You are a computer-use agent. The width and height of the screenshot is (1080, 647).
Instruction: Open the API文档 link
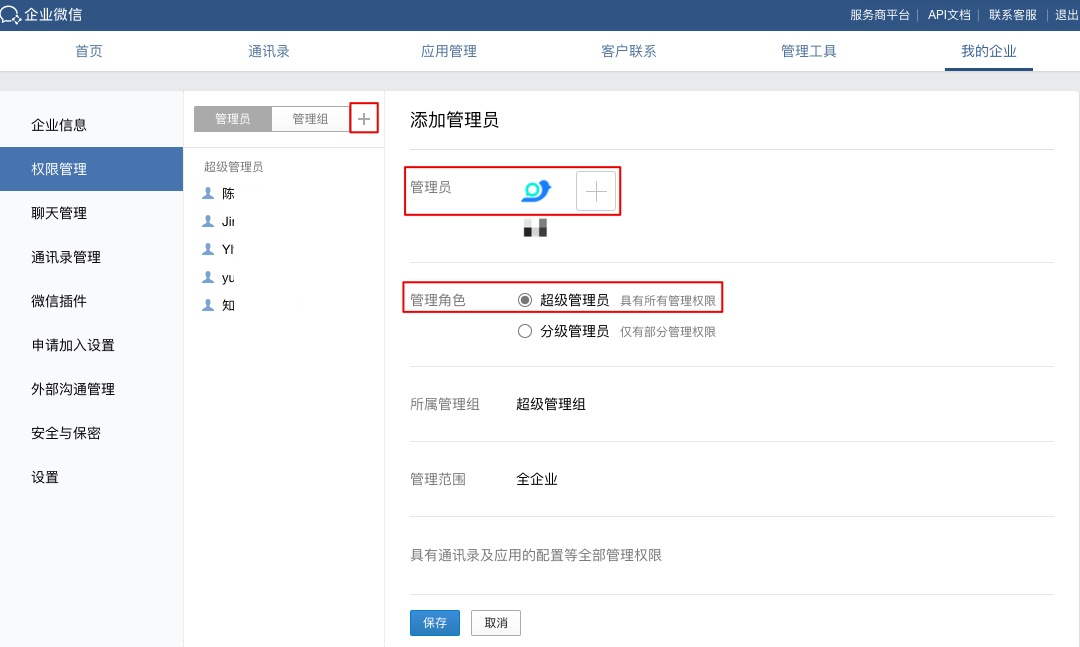pyautogui.click(x=949, y=15)
